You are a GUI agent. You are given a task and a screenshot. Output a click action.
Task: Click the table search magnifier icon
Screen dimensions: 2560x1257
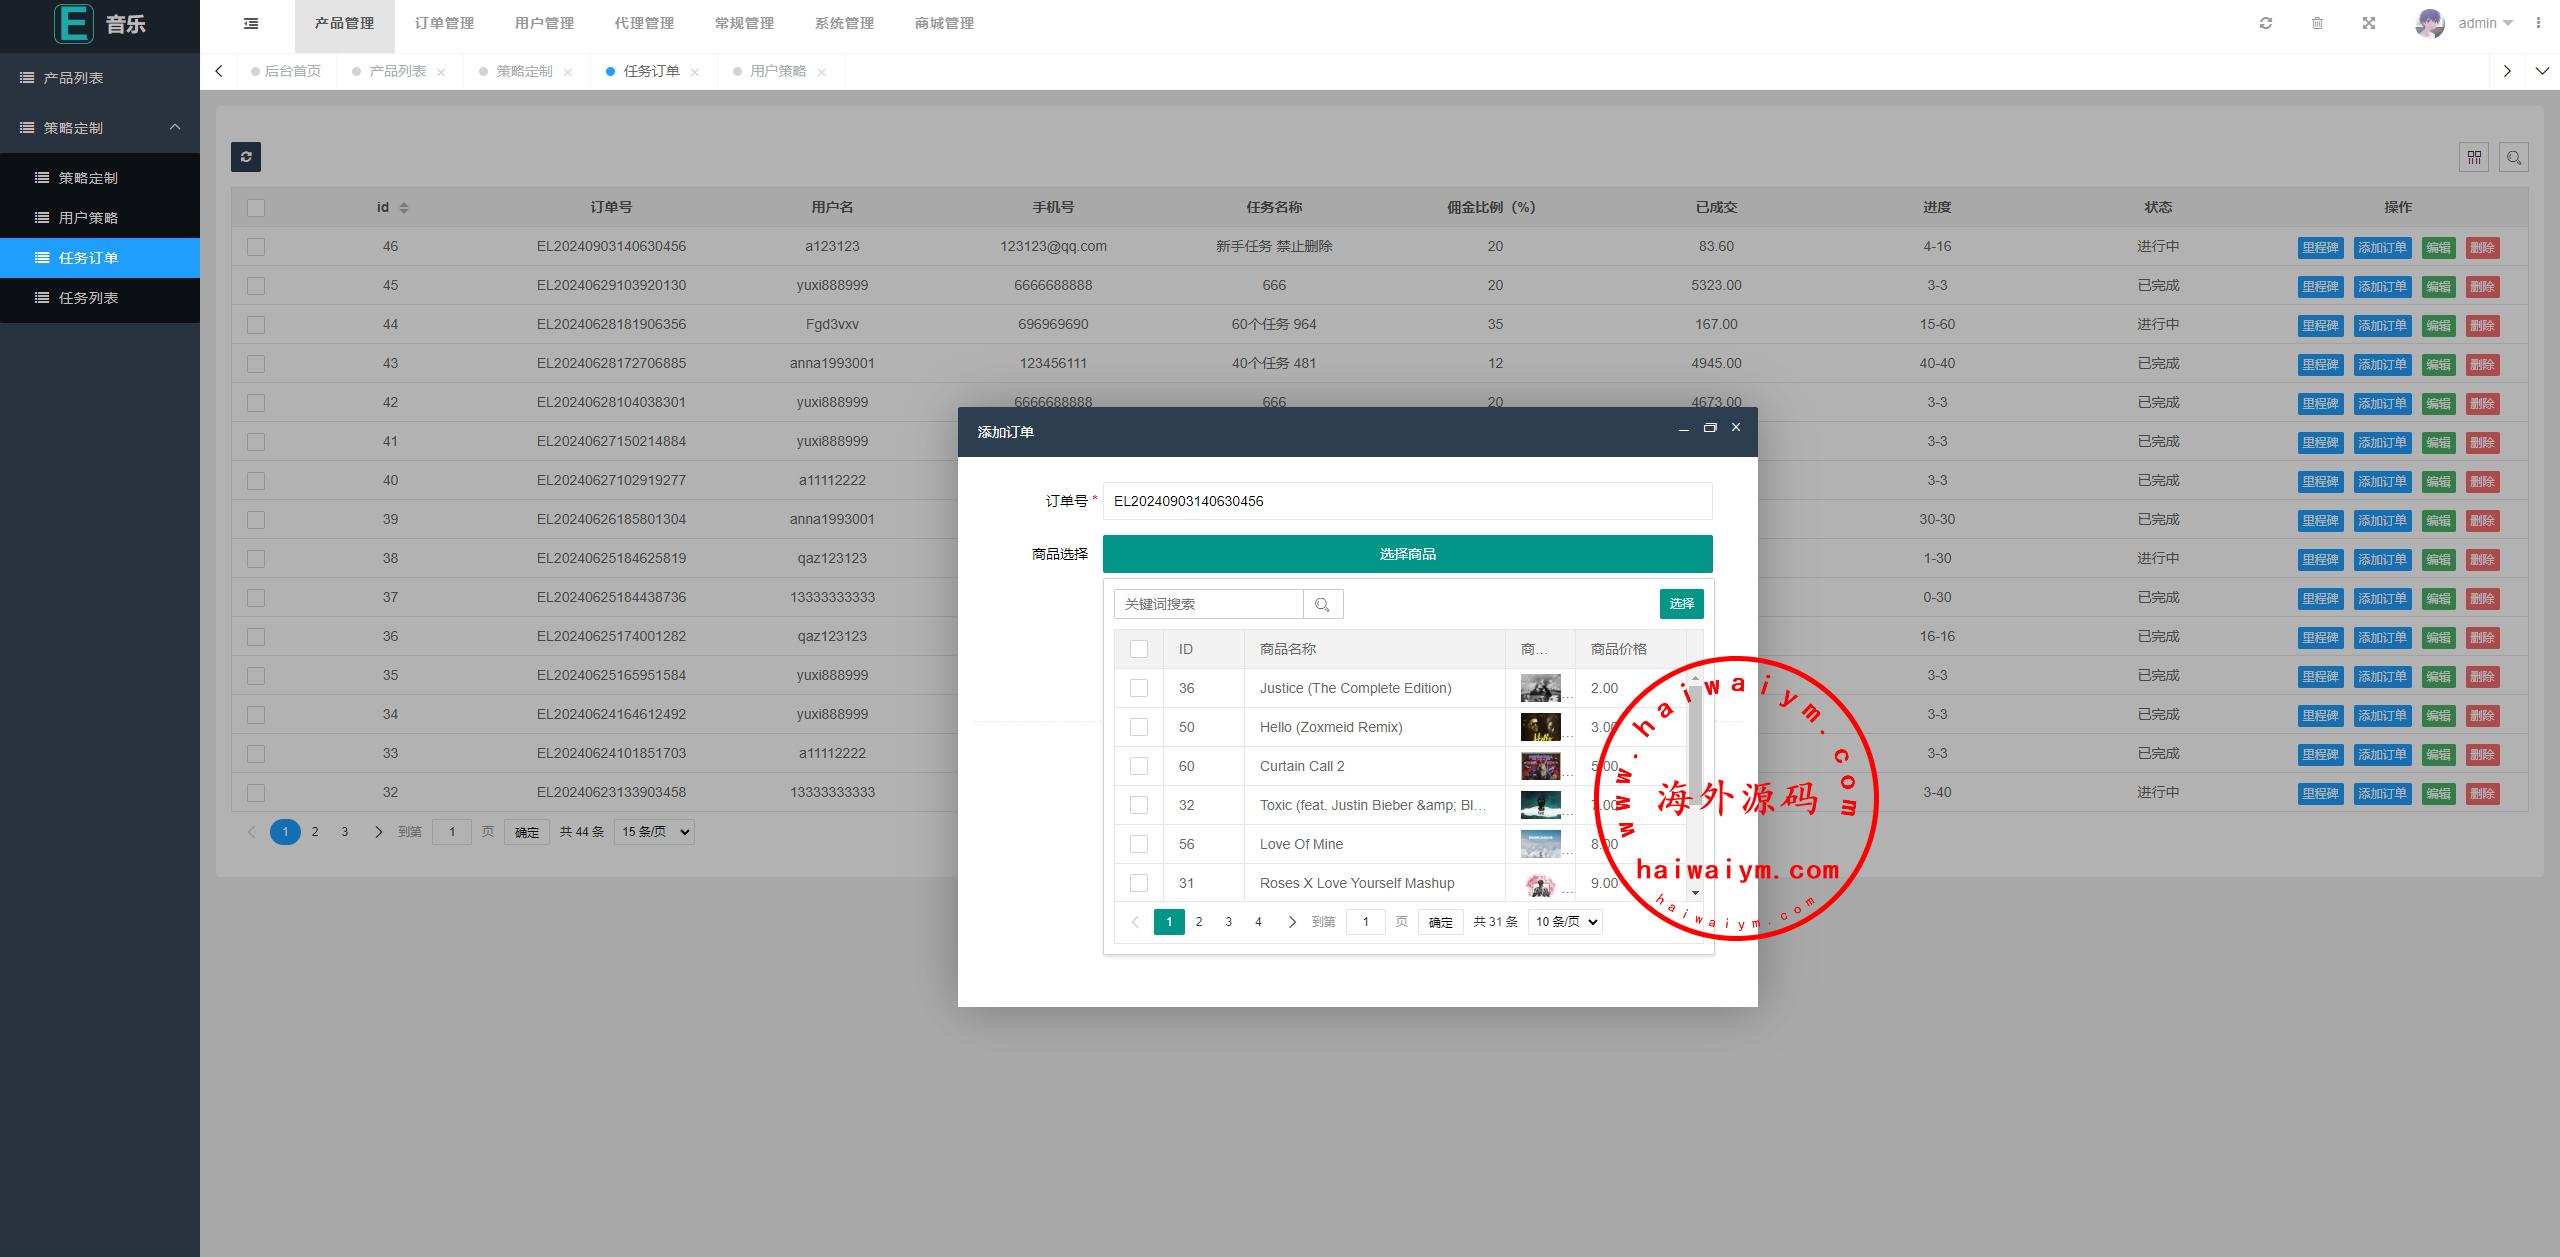tap(2514, 157)
